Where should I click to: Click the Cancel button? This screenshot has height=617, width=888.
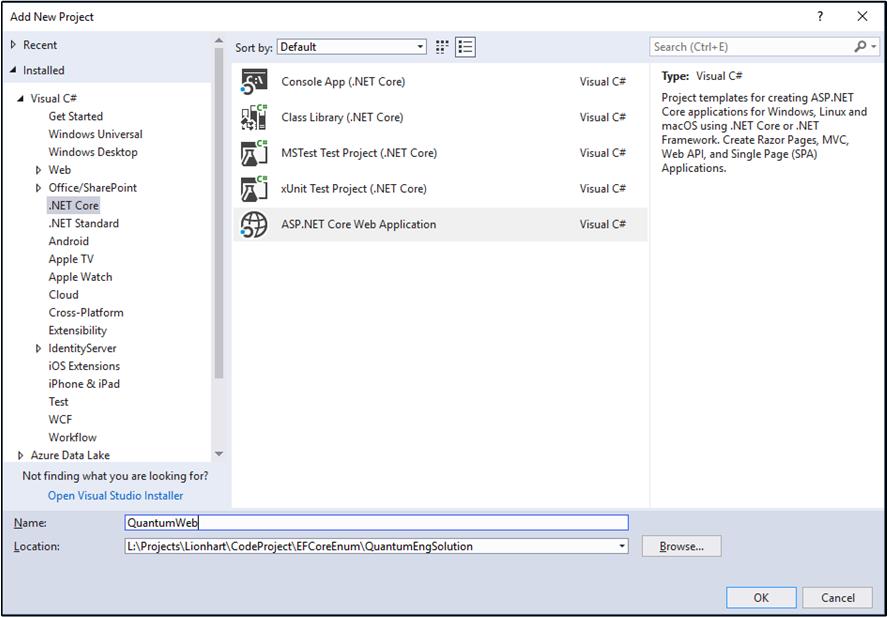tap(838, 598)
